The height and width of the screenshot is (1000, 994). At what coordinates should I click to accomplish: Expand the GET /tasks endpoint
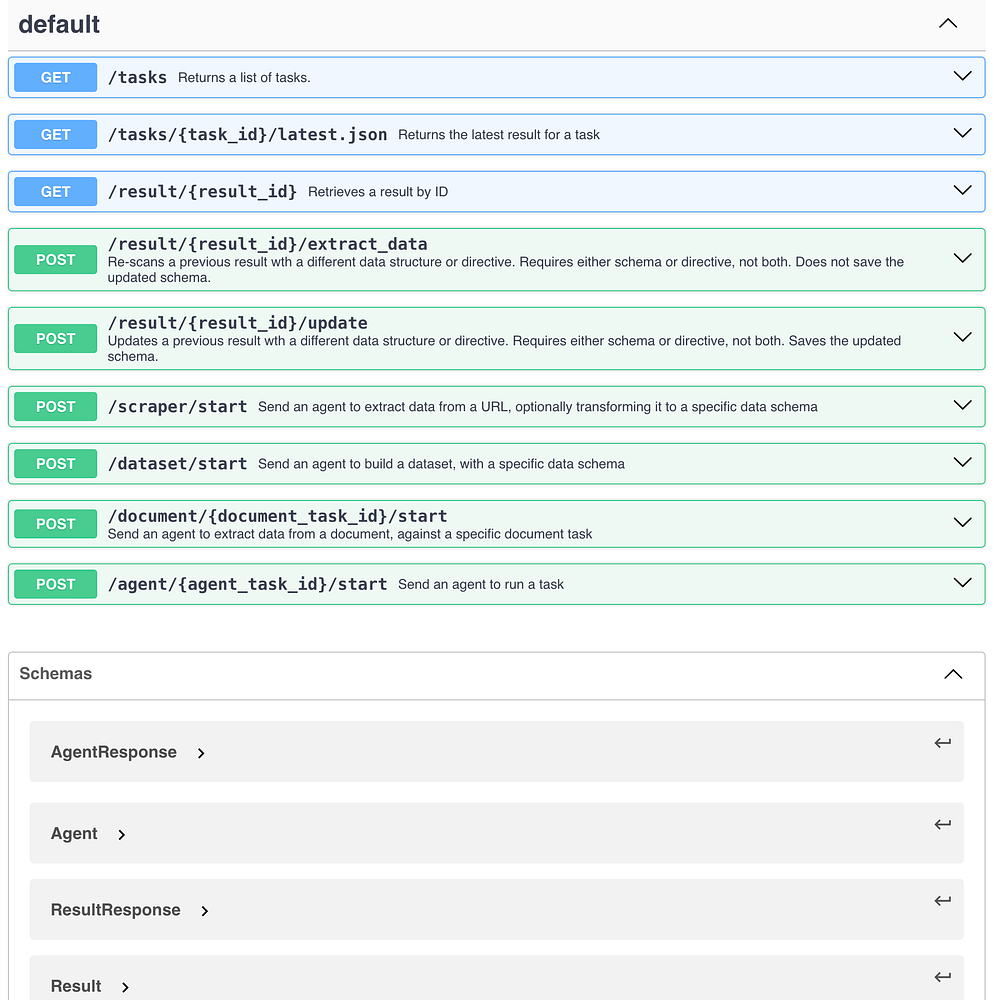pos(962,77)
